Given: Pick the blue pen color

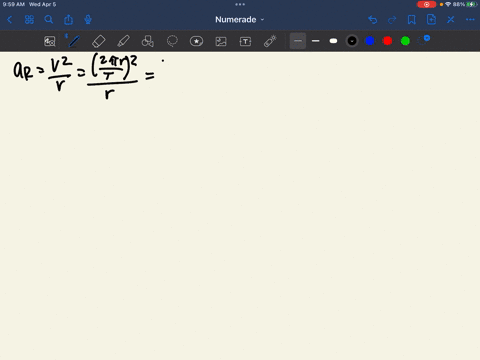Looking at the screenshot, I should coord(370,41).
